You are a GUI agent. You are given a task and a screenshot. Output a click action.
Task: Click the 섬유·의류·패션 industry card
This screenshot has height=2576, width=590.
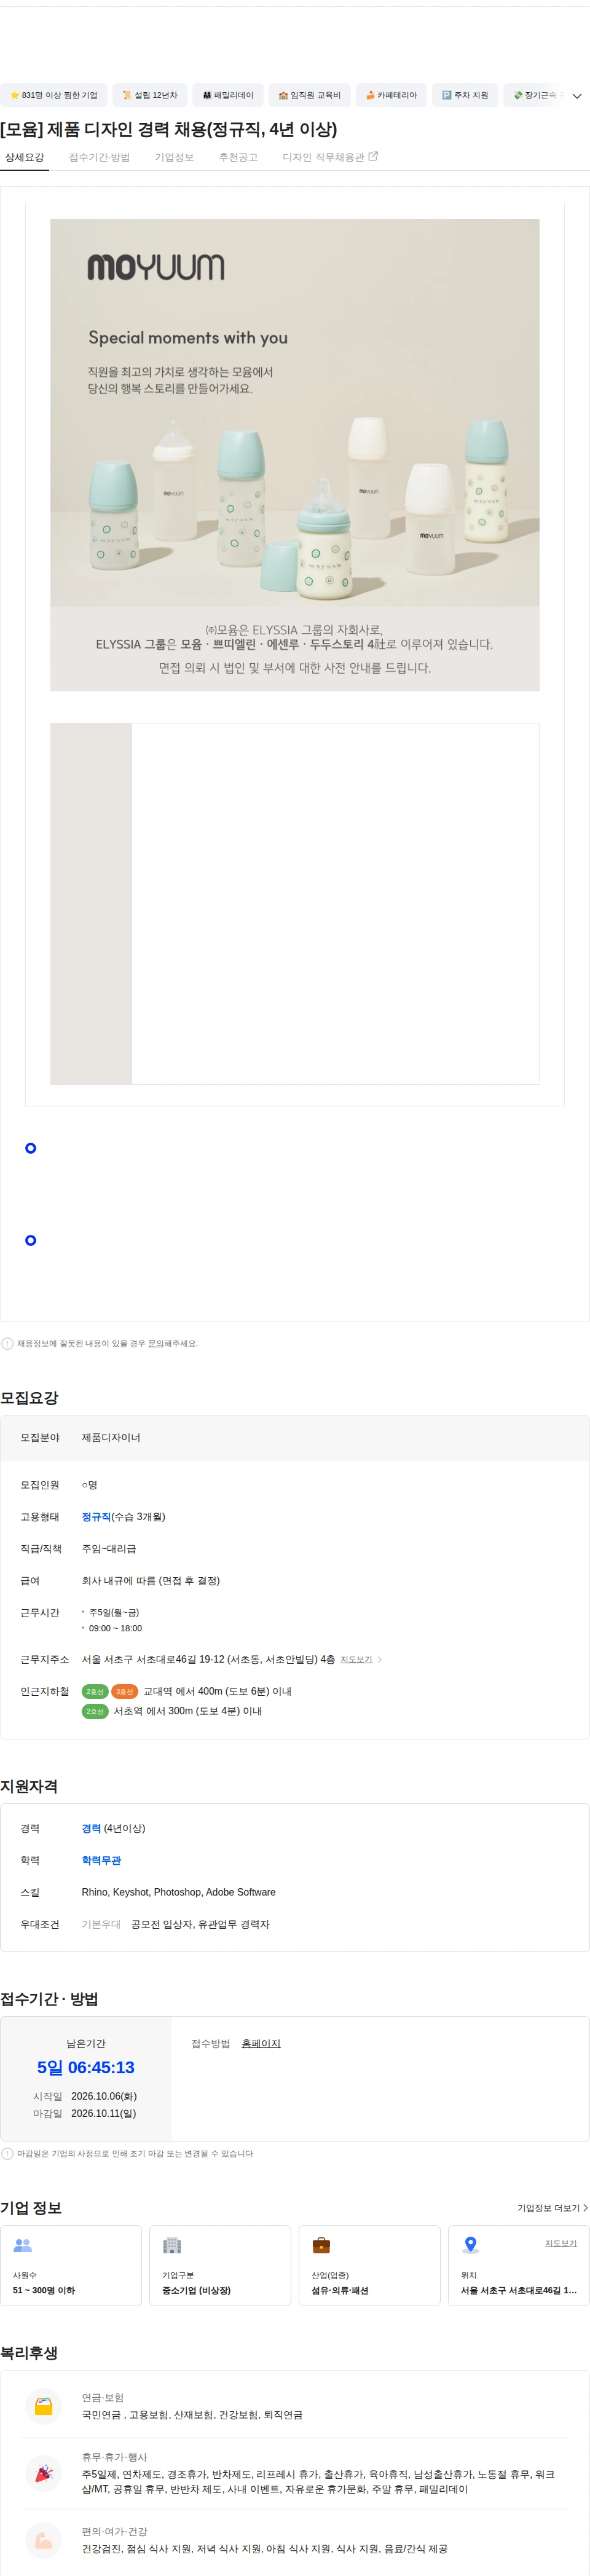[369, 2265]
